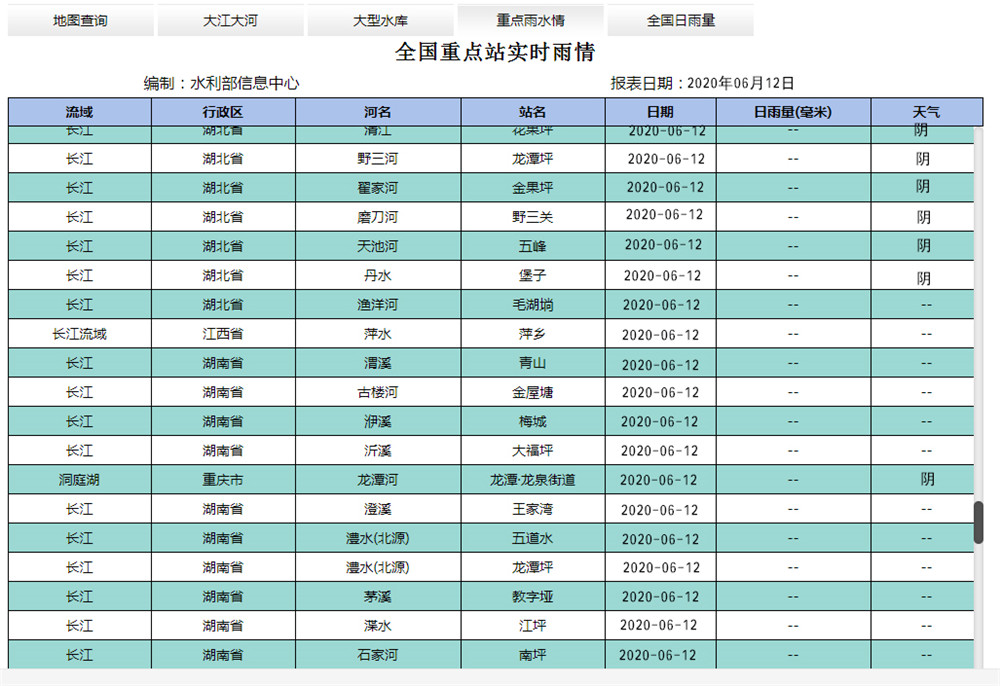The height and width of the screenshot is (686, 1000).
Task: Click the 长江流域 basin cell
Action: coord(80,334)
